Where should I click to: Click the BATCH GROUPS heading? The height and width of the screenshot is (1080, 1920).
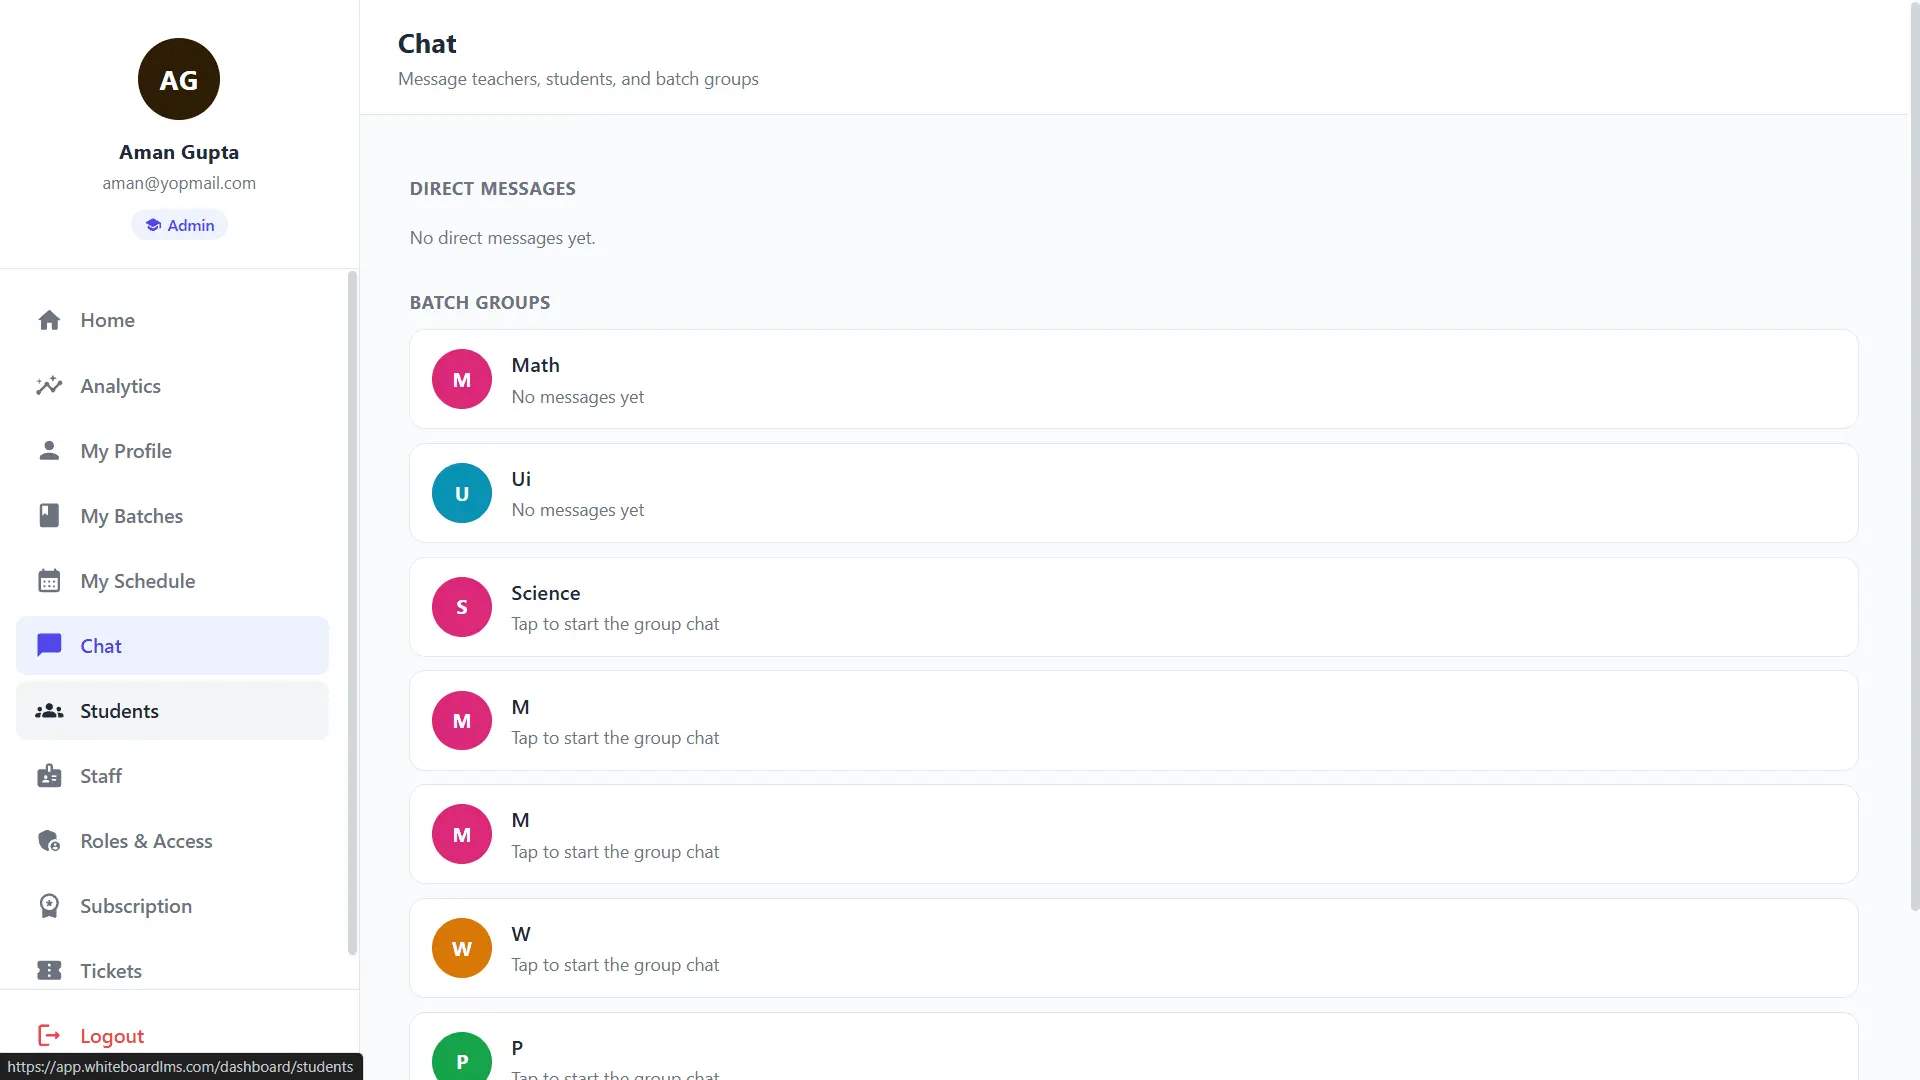[x=480, y=303]
